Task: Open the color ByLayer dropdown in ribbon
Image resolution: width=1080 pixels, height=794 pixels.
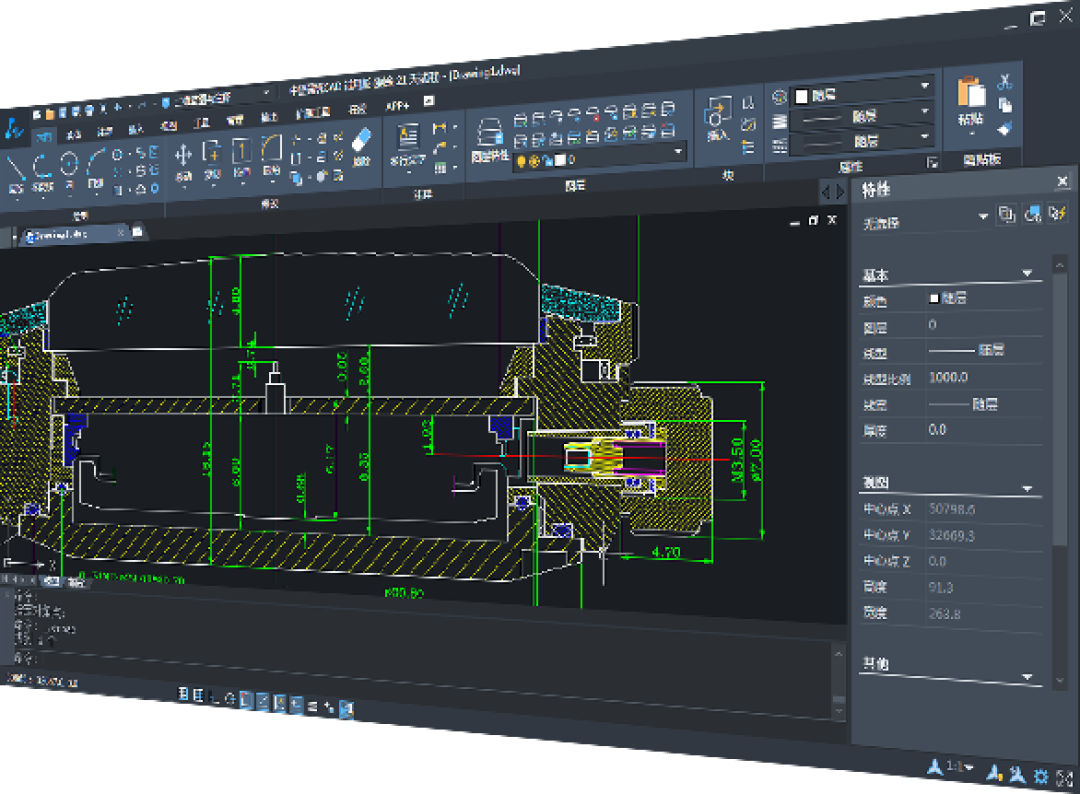Action: [x=924, y=86]
